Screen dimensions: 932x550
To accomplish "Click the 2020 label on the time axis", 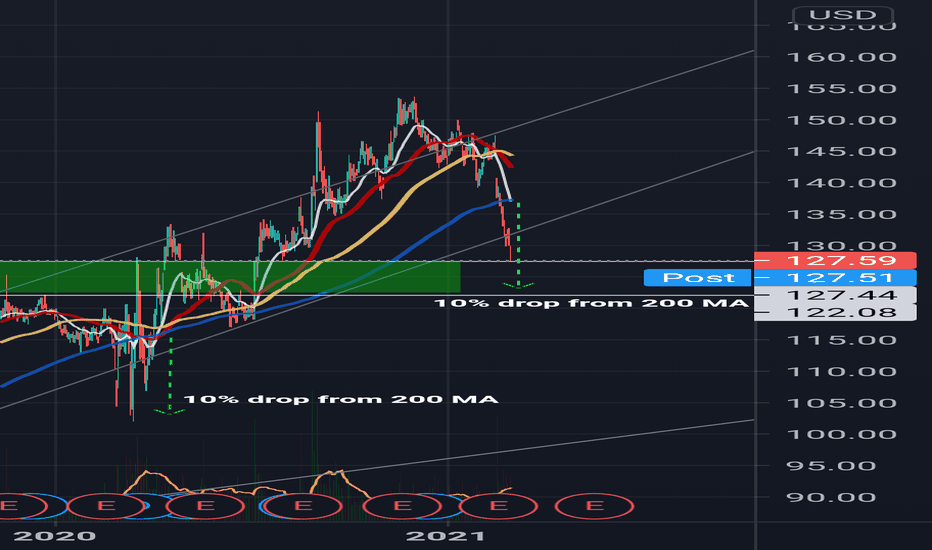I will 55,536.
